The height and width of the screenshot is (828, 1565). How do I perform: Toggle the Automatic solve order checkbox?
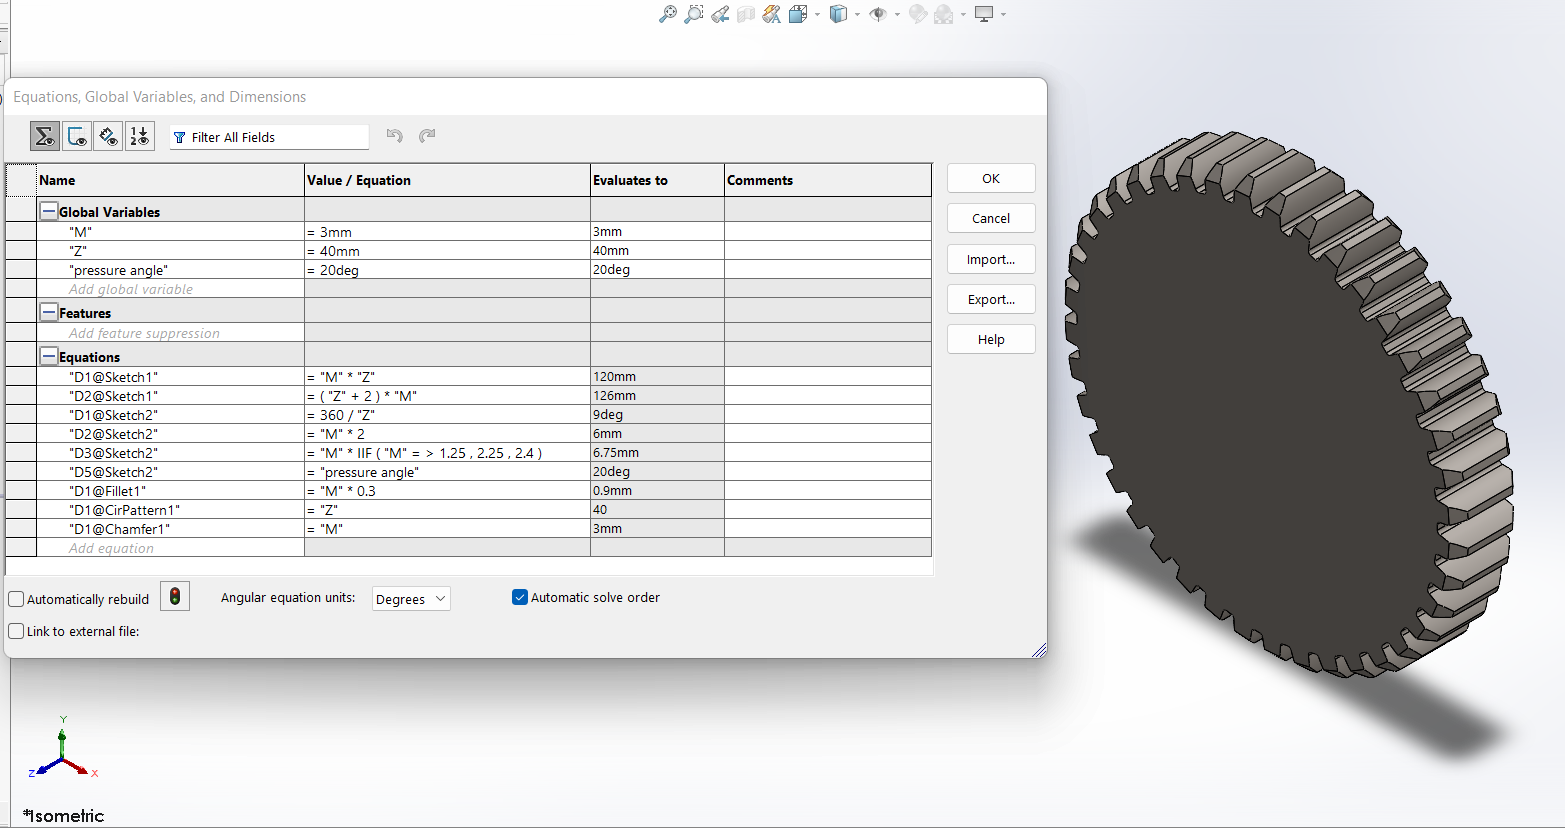click(520, 597)
